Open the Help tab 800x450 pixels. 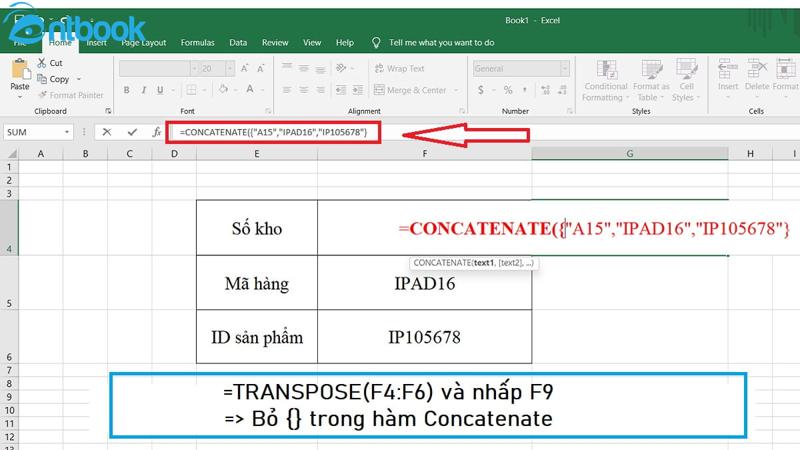pos(345,43)
